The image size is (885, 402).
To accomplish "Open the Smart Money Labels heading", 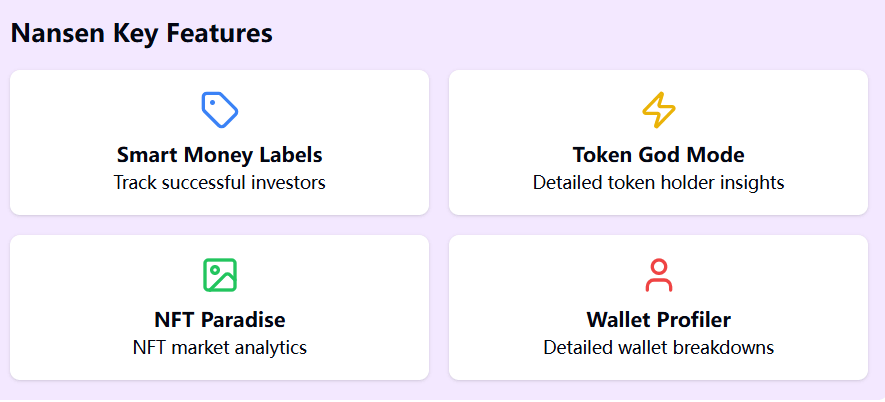I will (219, 155).
